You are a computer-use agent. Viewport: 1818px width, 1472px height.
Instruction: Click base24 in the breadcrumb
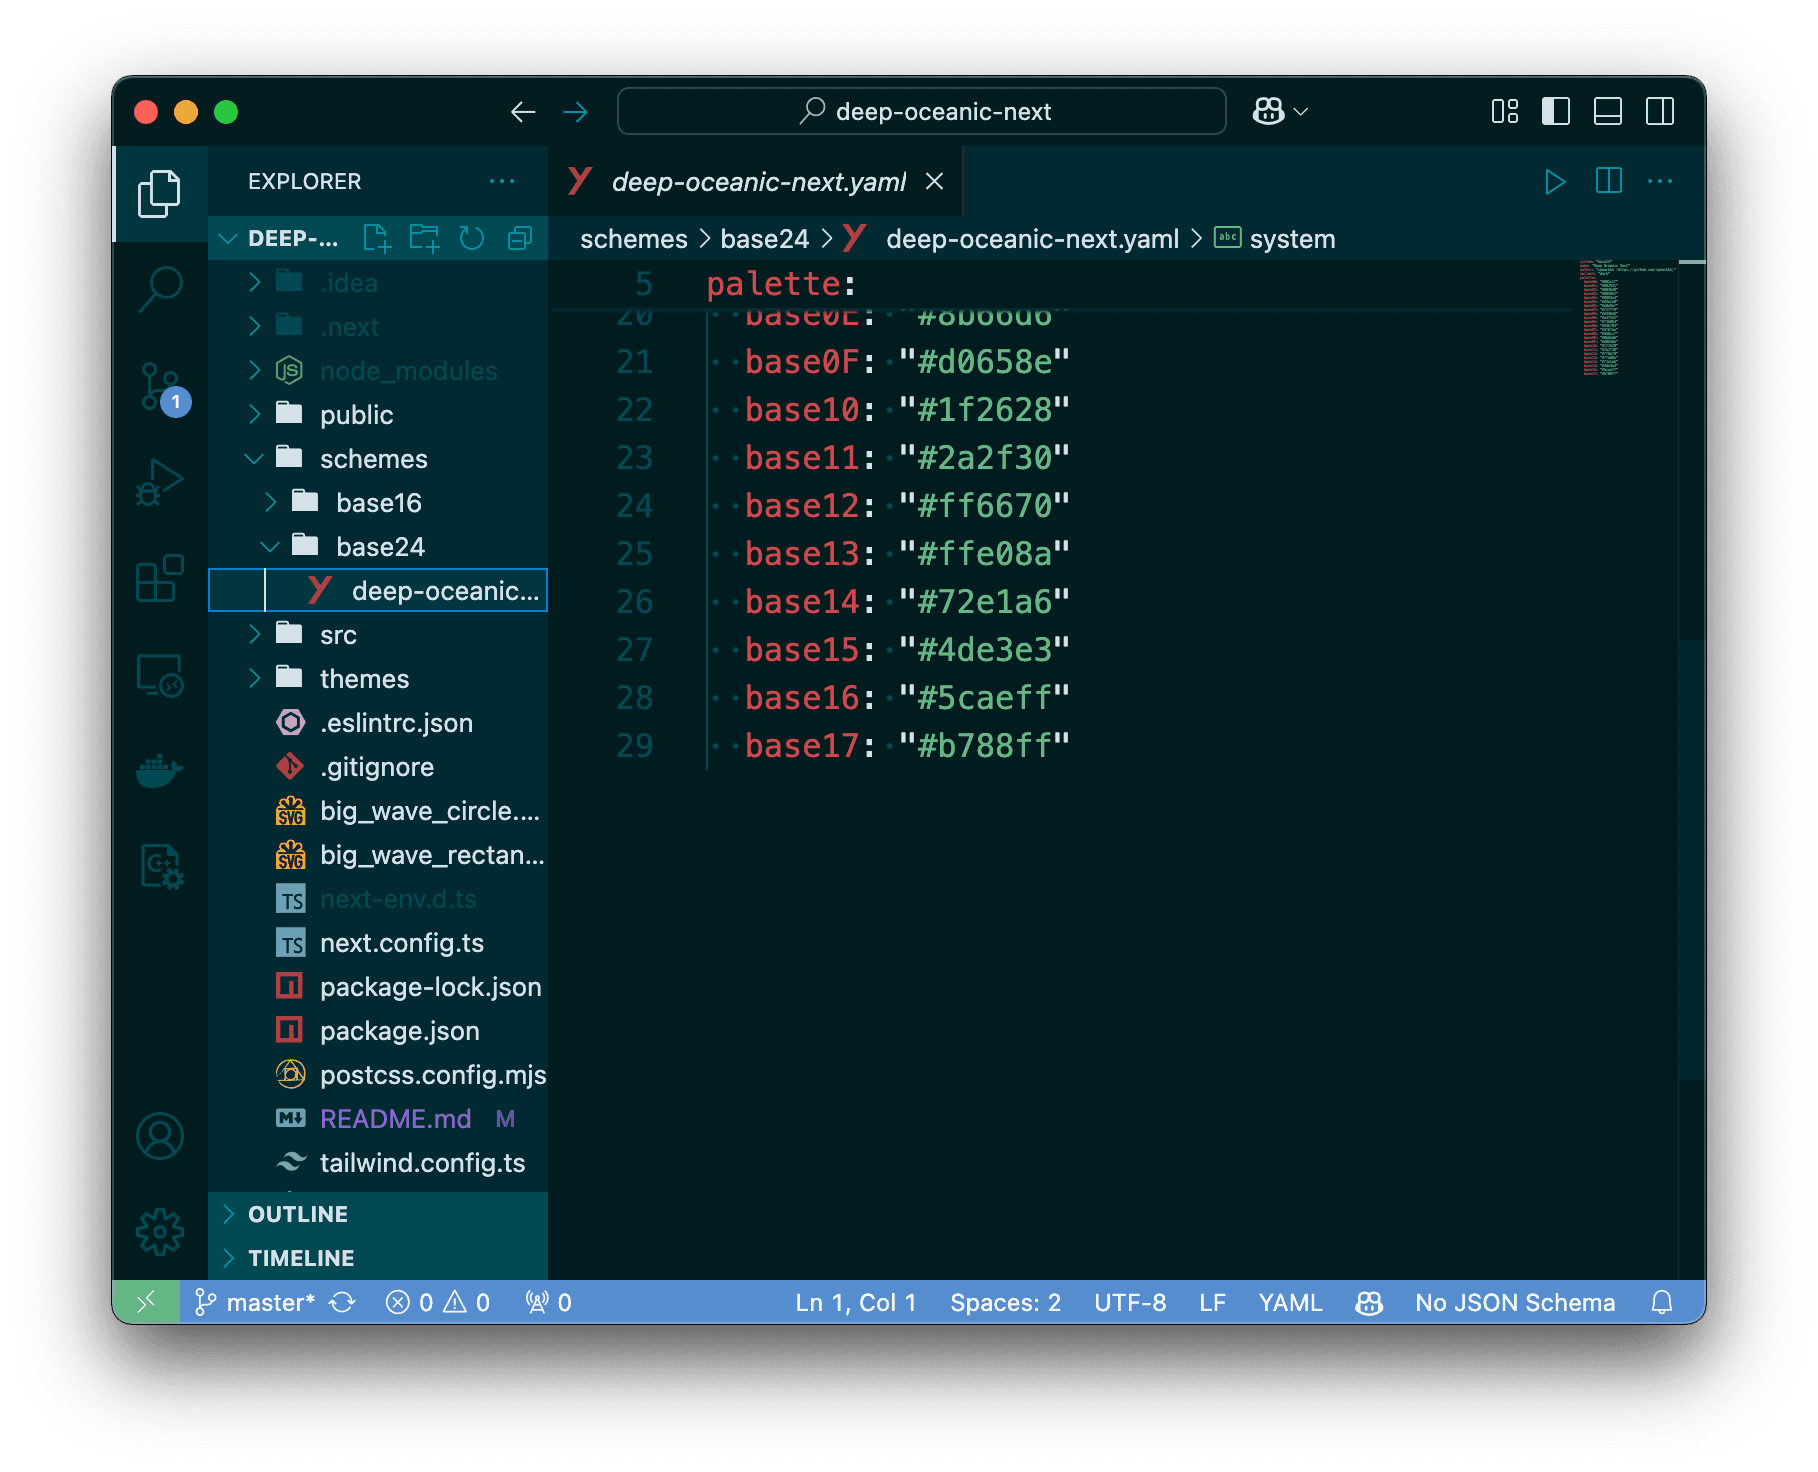pyautogui.click(x=764, y=239)
